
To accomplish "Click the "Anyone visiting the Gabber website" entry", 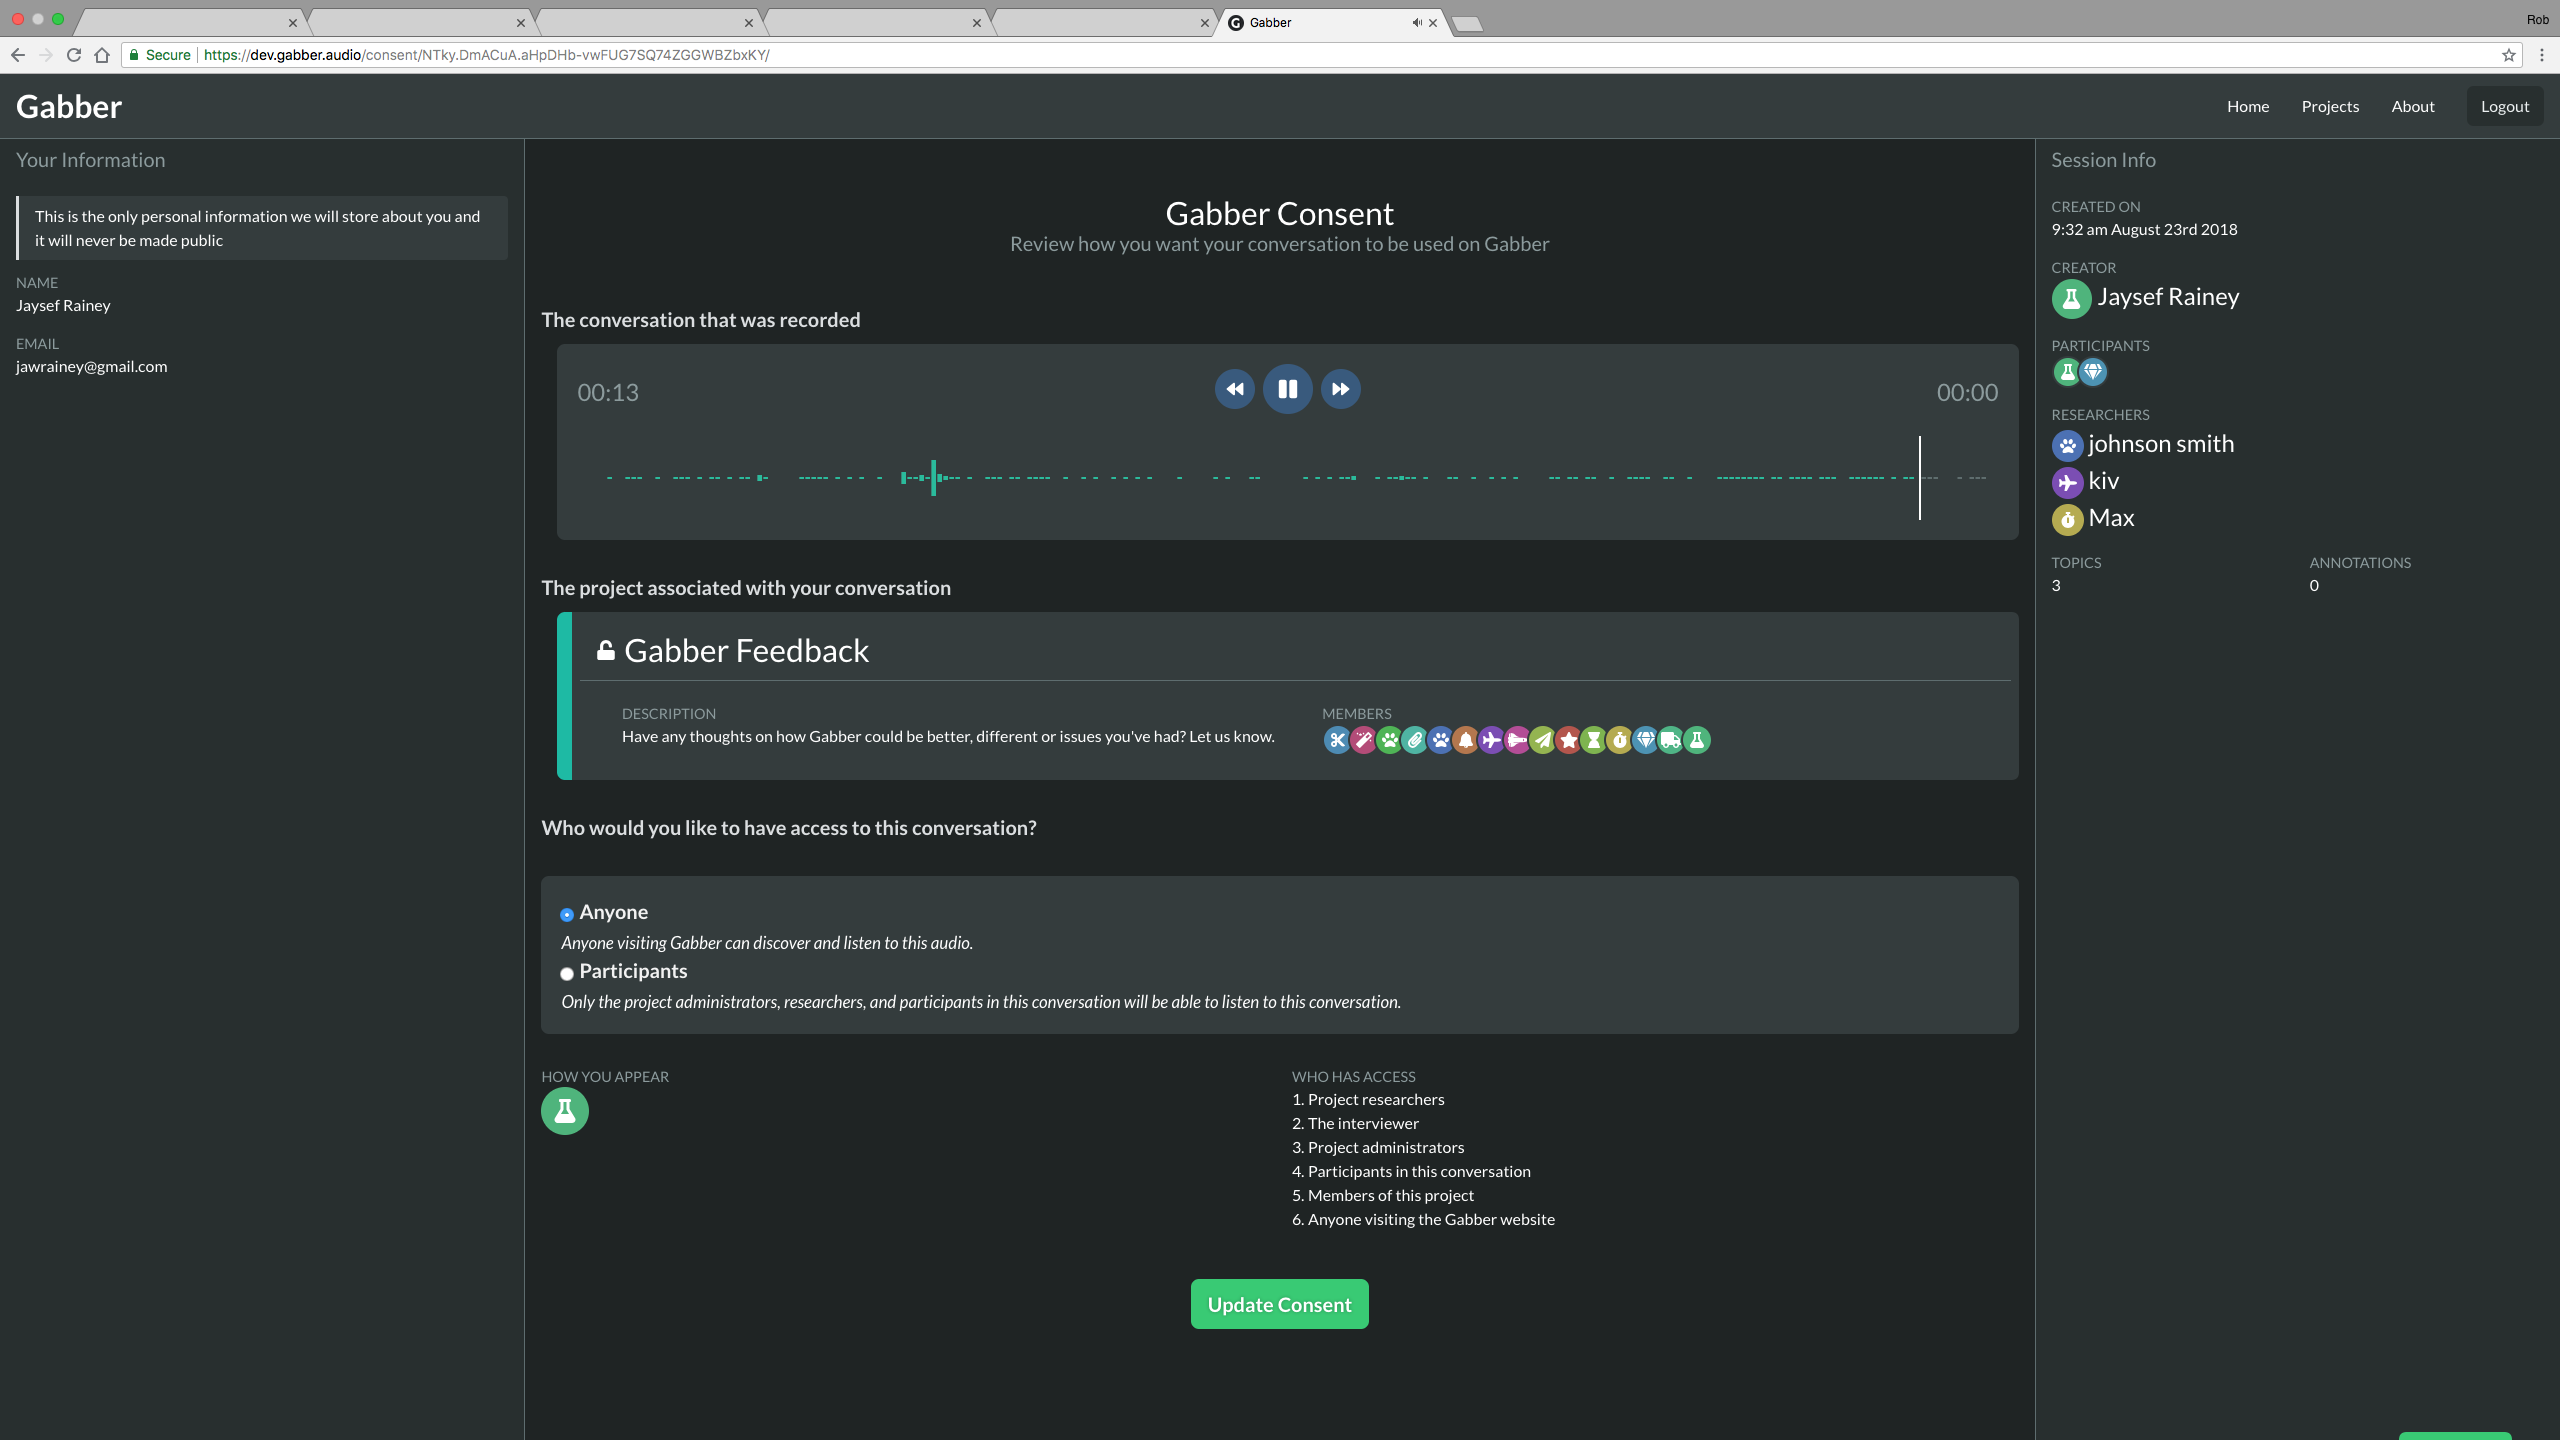I will [1431, 1219].
